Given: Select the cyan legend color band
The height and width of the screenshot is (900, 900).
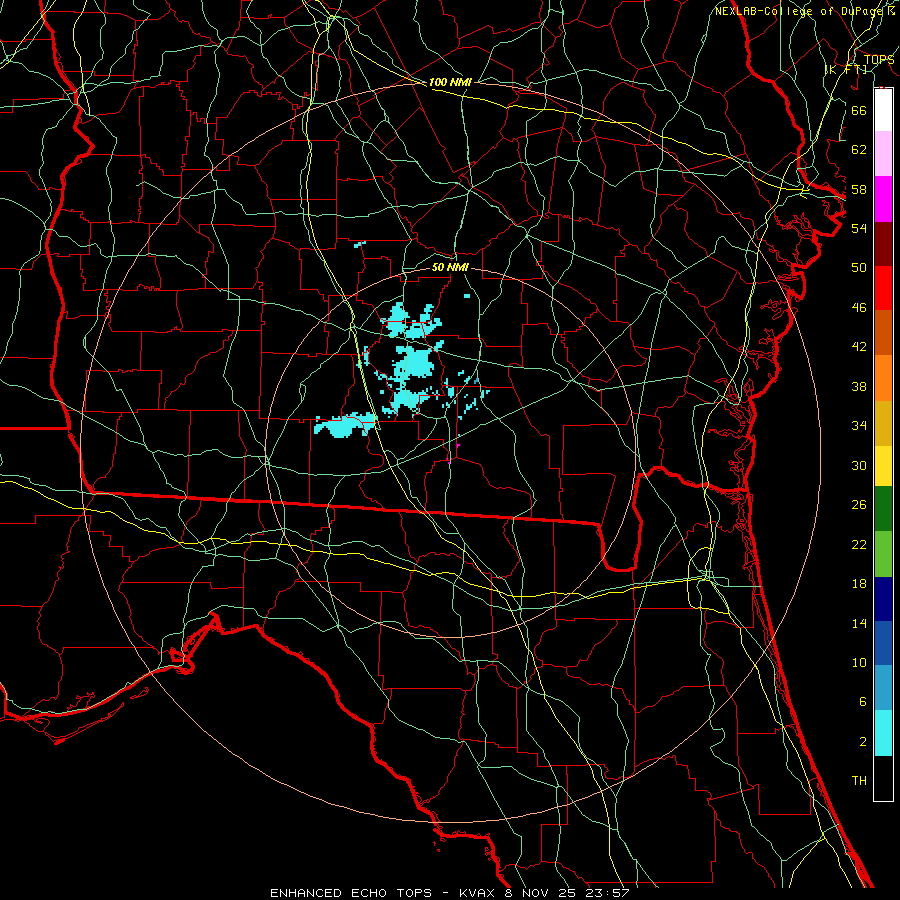Looking at the screenshot, I should click(x=883, y=733).
